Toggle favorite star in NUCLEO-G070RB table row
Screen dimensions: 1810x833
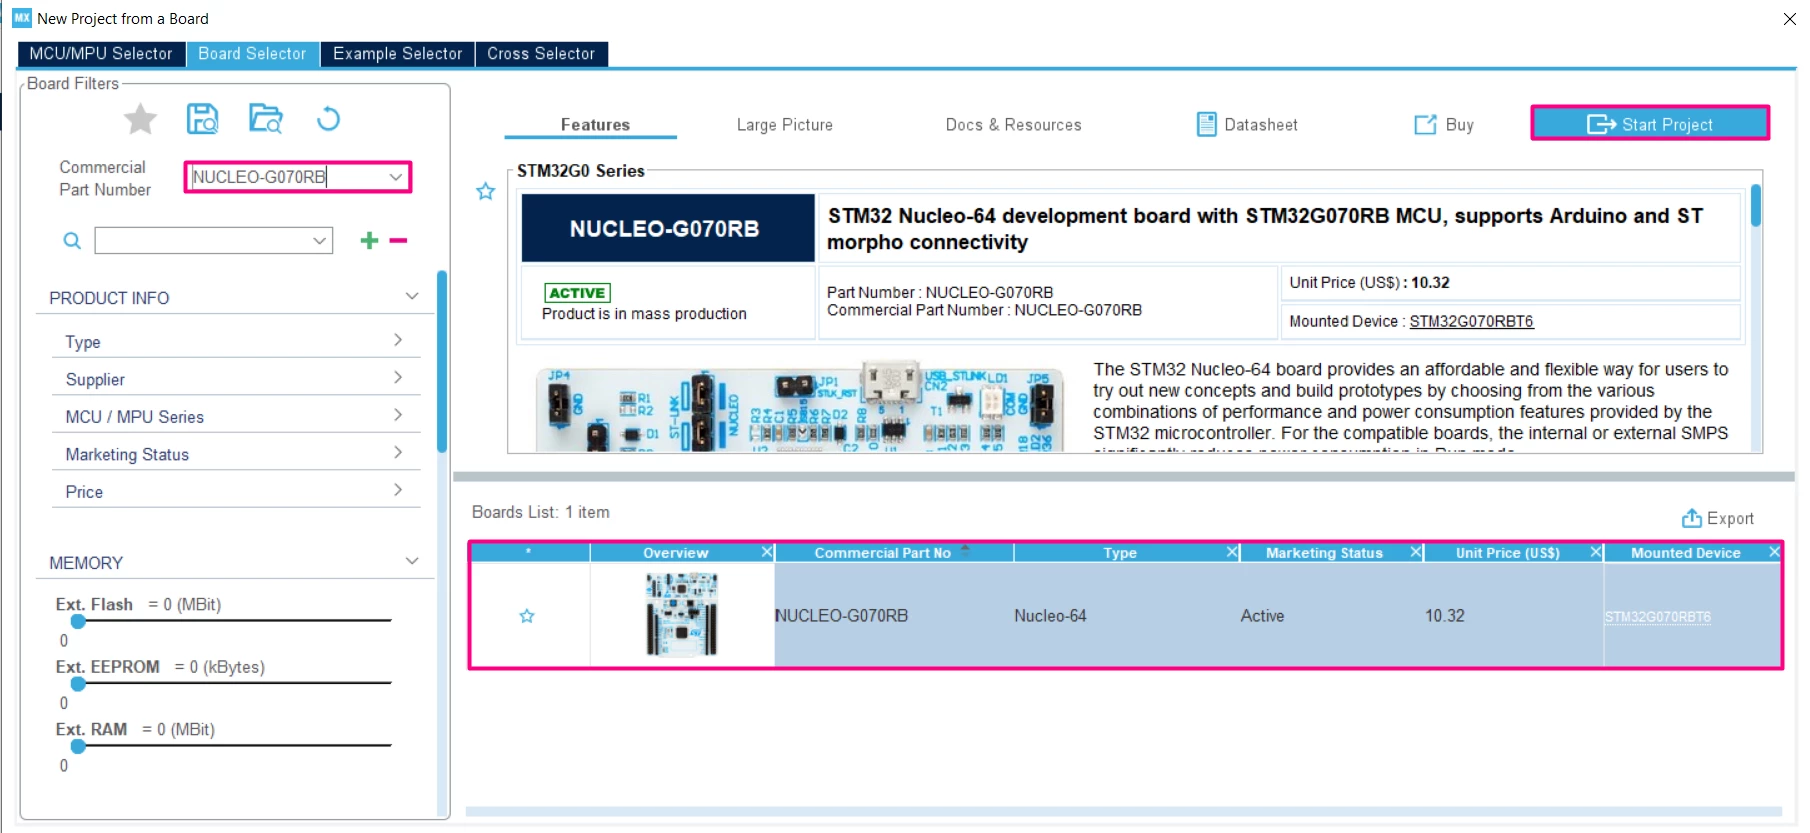527,616
